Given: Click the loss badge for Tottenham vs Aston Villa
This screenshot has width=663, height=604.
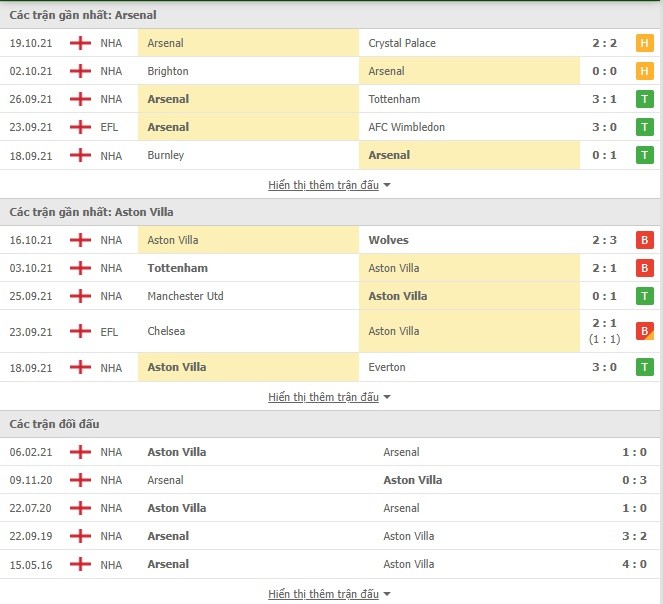Looking at the screenshot, I should [x=644, y=268].
